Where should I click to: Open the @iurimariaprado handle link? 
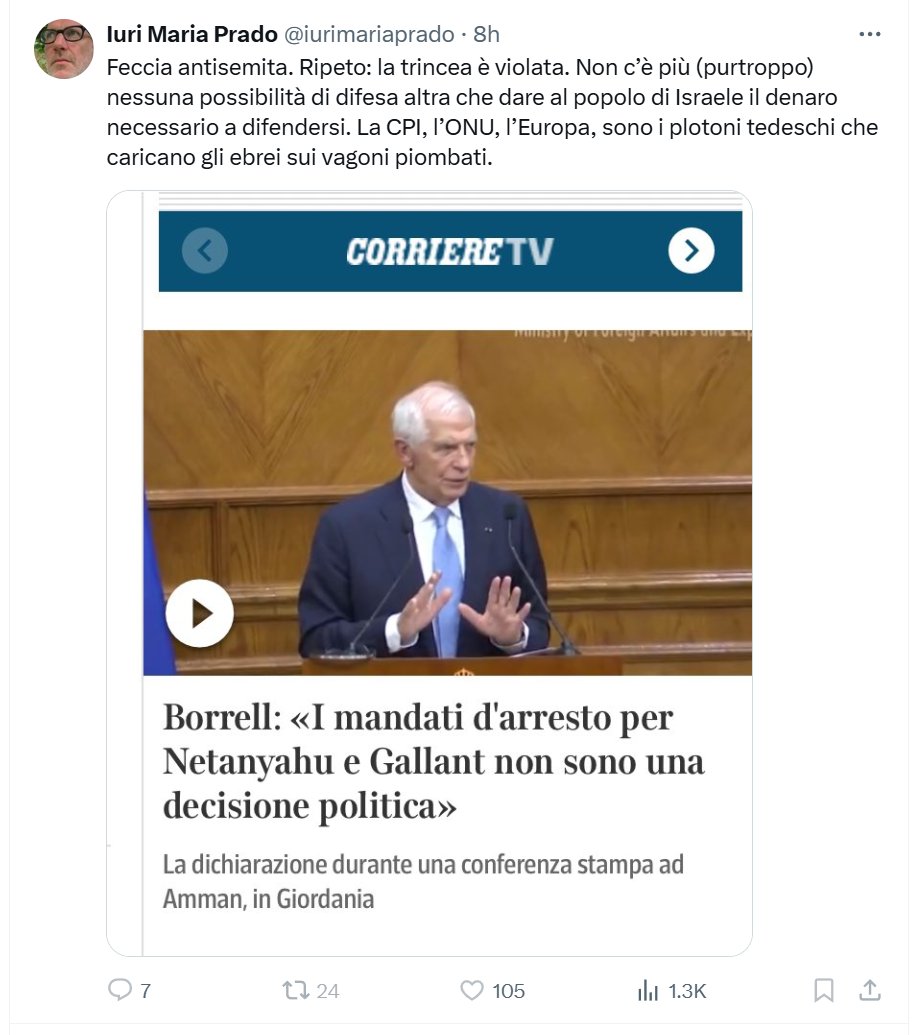pyautogui.click(x=369, y=34)
